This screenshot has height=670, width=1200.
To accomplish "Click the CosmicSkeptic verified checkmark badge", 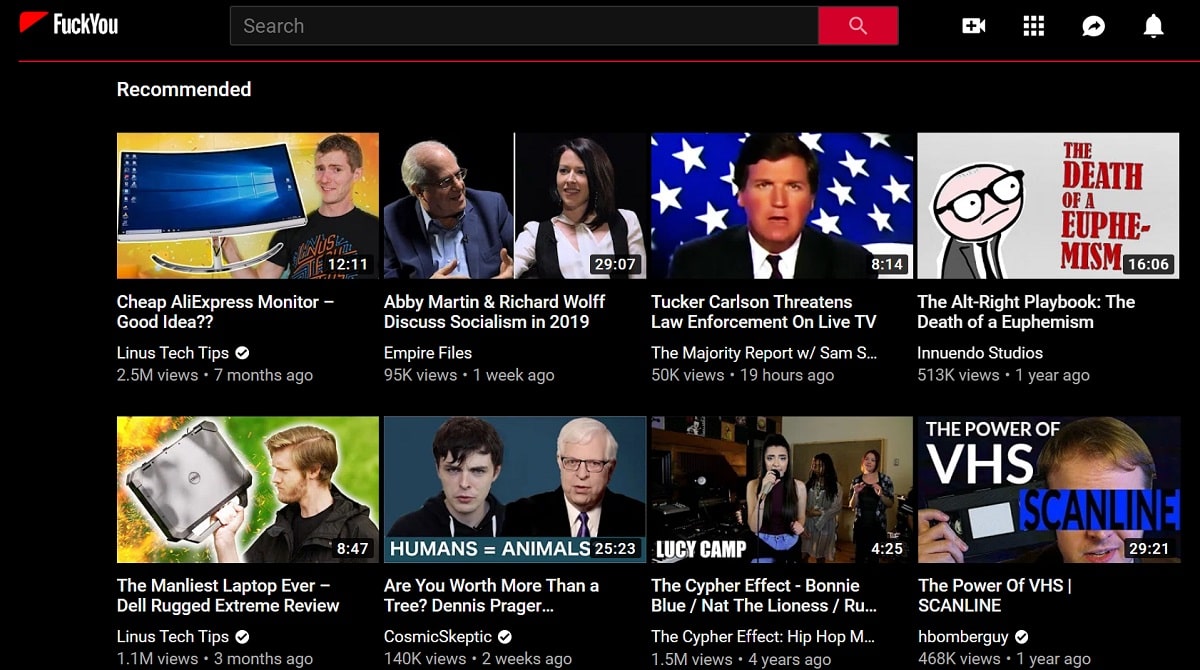I will pos(505,637).
